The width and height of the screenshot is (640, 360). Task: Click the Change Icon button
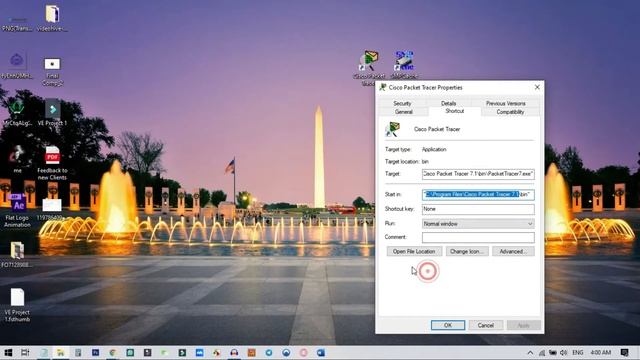coord(467,251)
